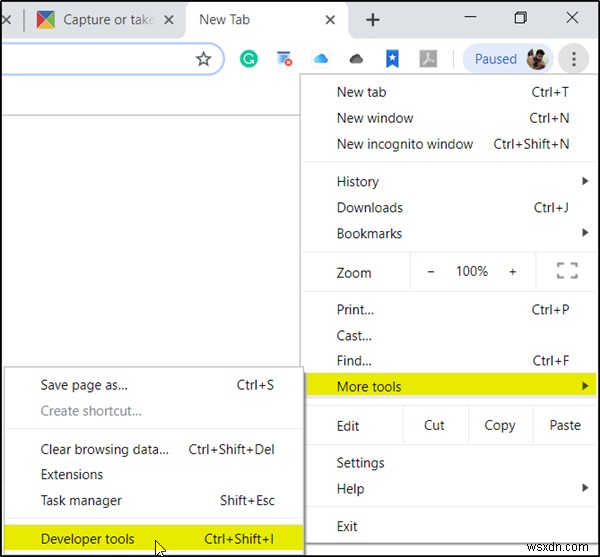Image resolution: width=600 pixels, height=557 pixels.
Task: Open Developer tools from the submenu
Action: tap(154, 539)
